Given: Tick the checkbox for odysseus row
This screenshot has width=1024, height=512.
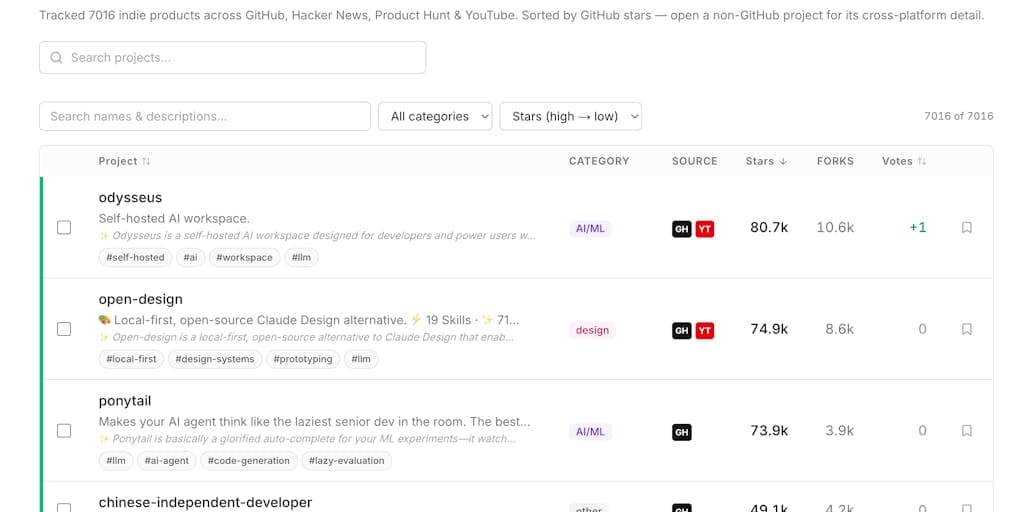Looking at the screenshot, I should (64, 227).
